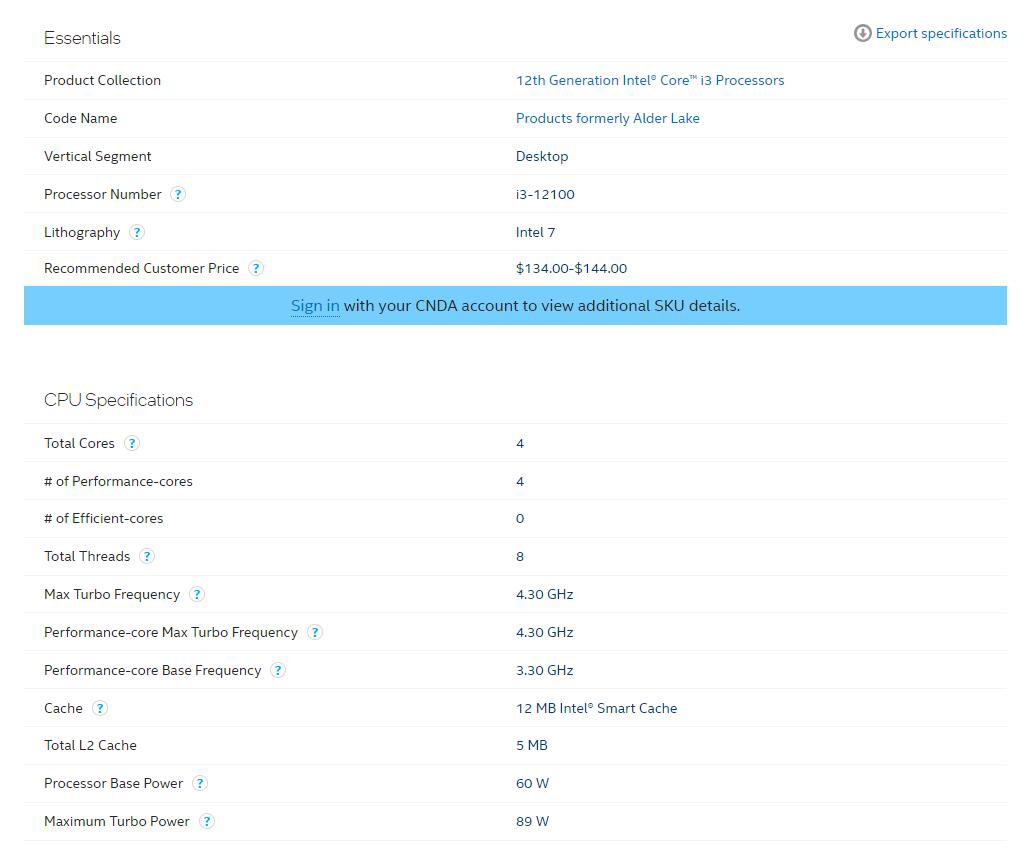Open help icon for Processor Base Power
This screenshot has width=1029, height=864.
200,783
